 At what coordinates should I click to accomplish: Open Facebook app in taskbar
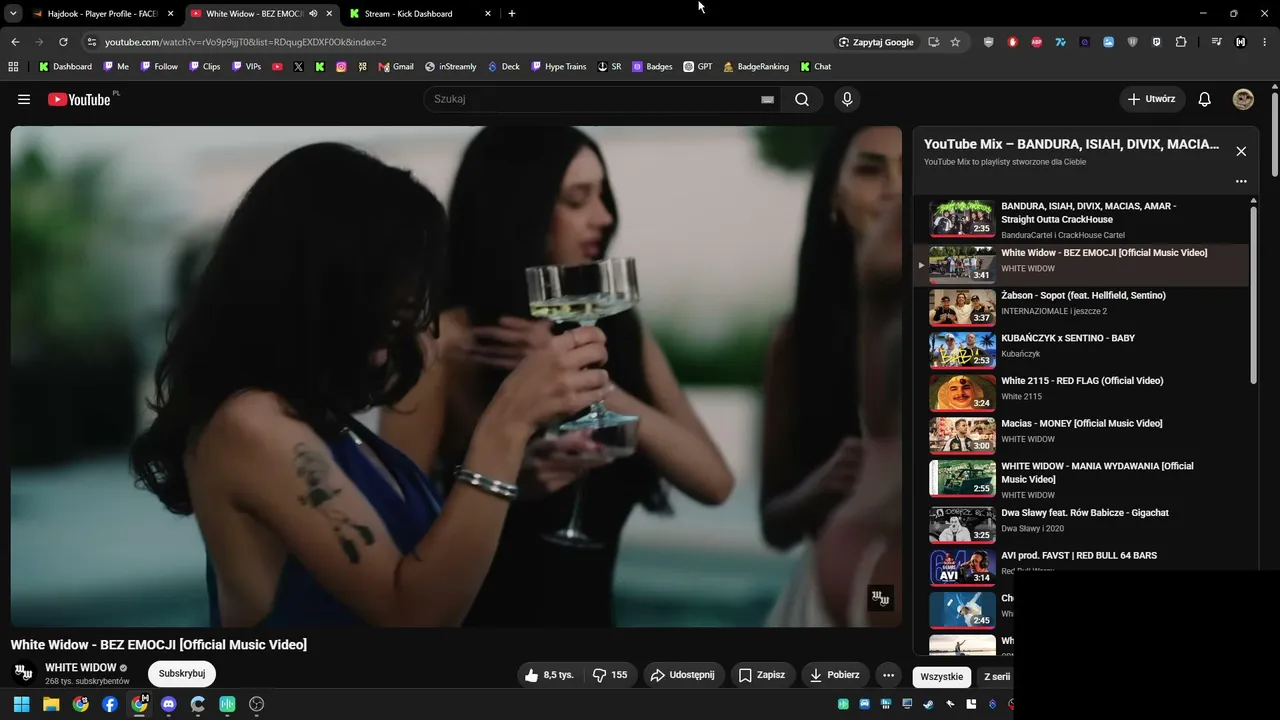pos(110,704)
